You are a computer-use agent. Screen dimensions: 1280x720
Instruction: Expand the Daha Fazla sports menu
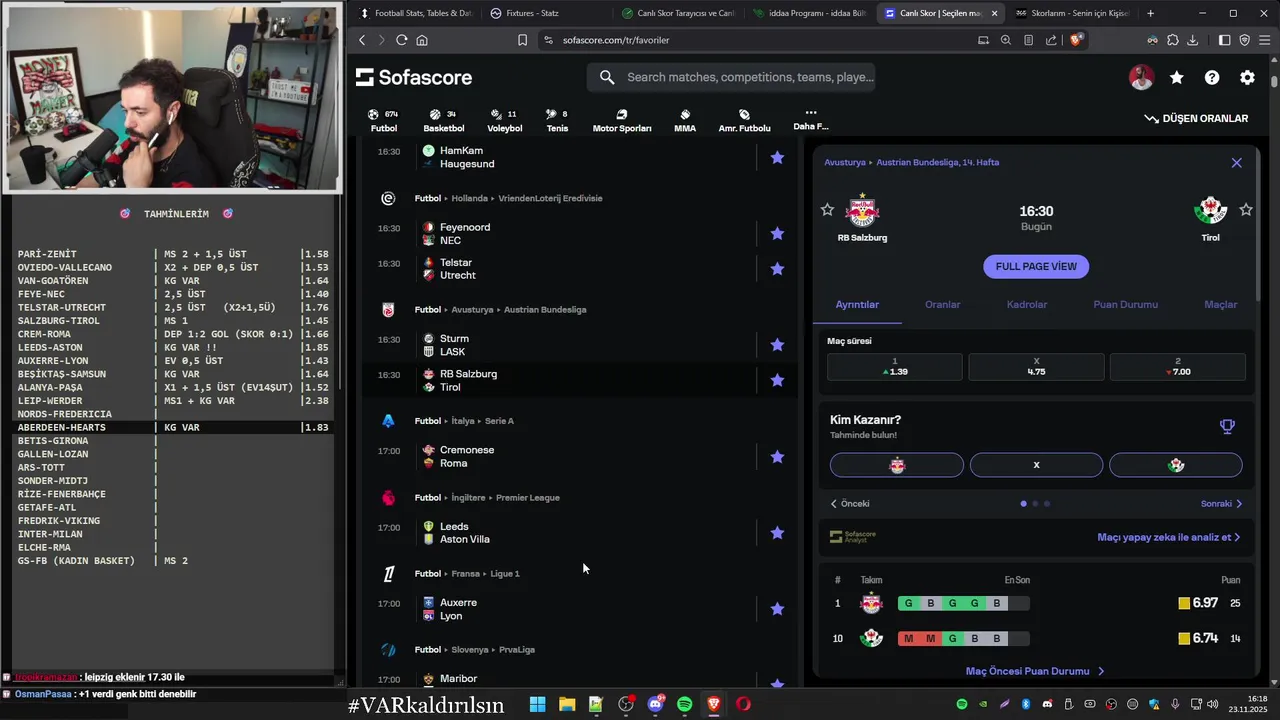pos(810,119)
